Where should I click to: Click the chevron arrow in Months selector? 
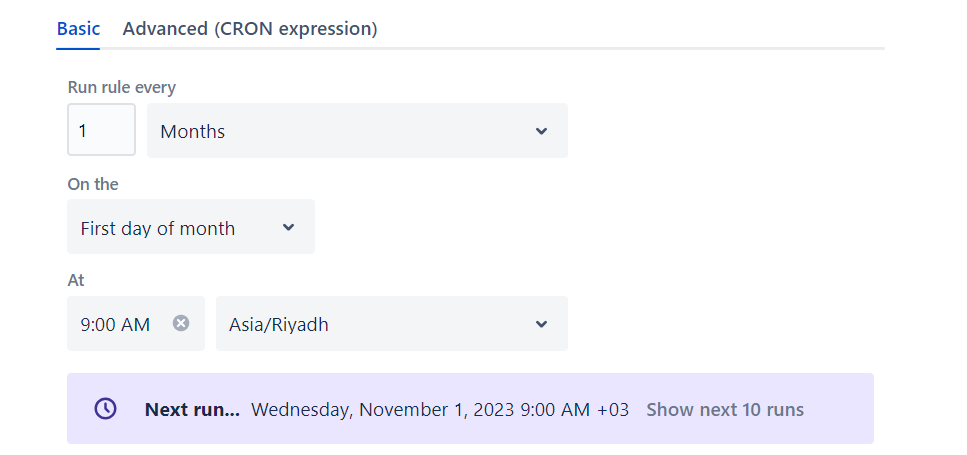tap(541, 131)
